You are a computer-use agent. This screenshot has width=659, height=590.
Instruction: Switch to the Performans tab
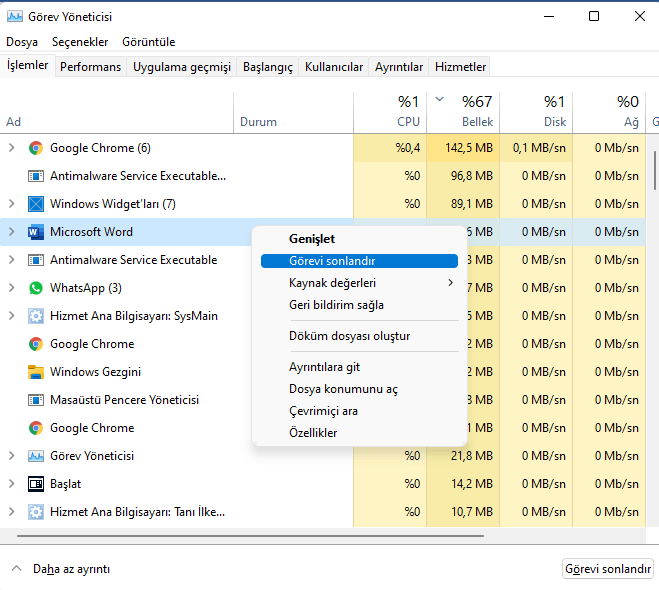[x=90, y=67]
